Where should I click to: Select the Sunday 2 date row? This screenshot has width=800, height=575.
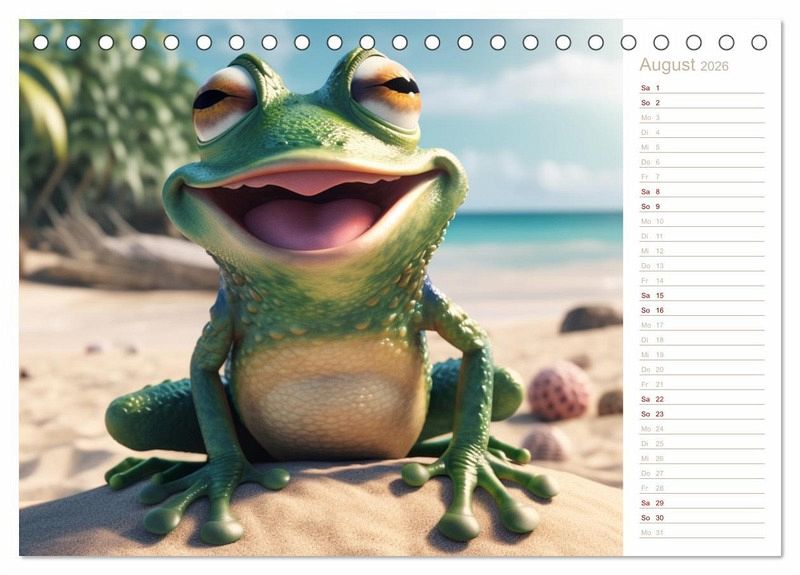701,103
